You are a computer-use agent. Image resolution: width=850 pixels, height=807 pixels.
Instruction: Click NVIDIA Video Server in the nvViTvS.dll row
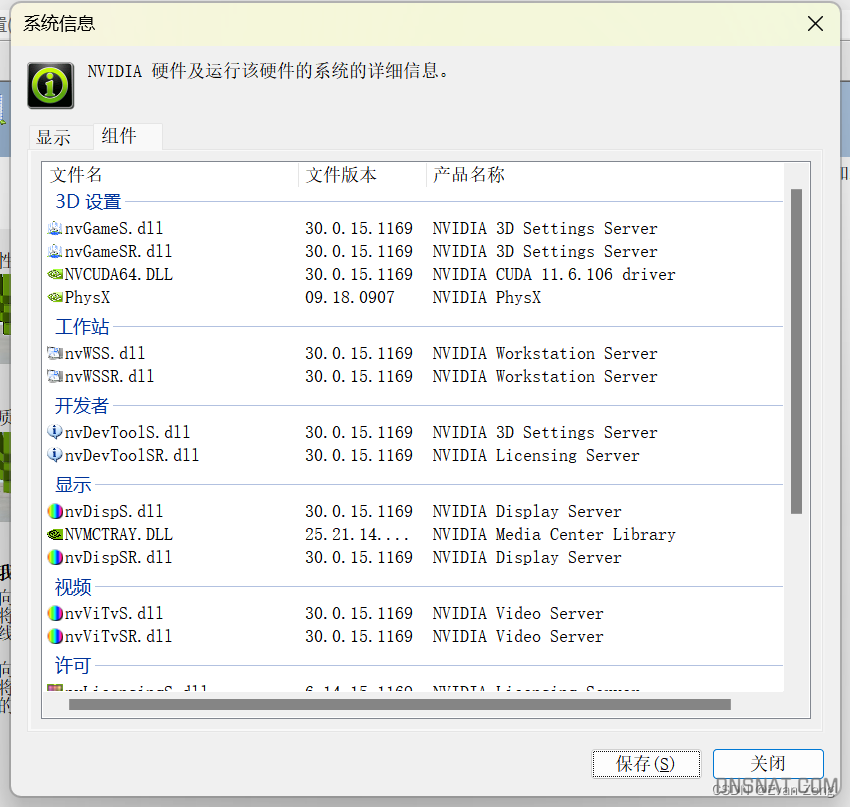518,613
